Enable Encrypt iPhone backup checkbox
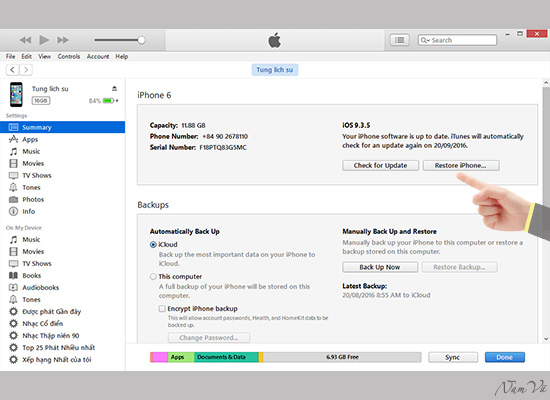 click(162, 308)
